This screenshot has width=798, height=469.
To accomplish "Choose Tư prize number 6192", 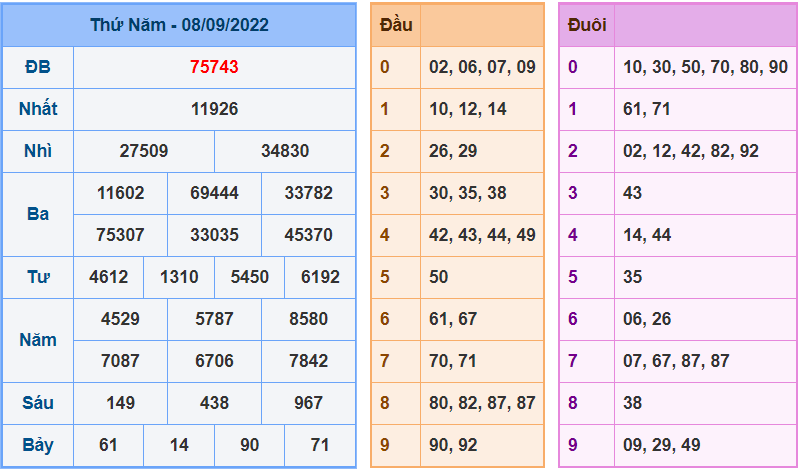I will point(320,277).
